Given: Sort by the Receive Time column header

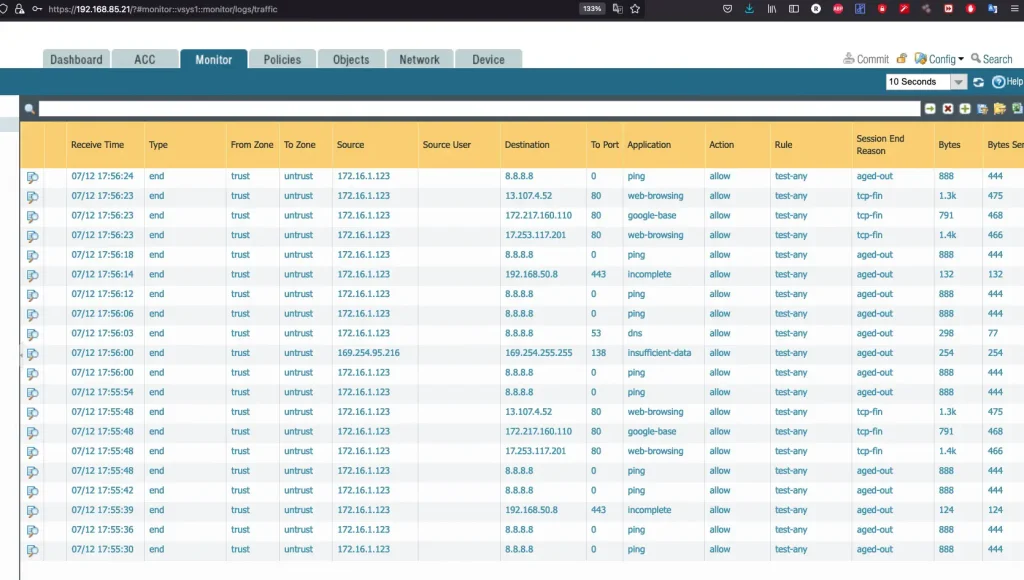Looking at the screenshot, I should click(x=98, y=145).
